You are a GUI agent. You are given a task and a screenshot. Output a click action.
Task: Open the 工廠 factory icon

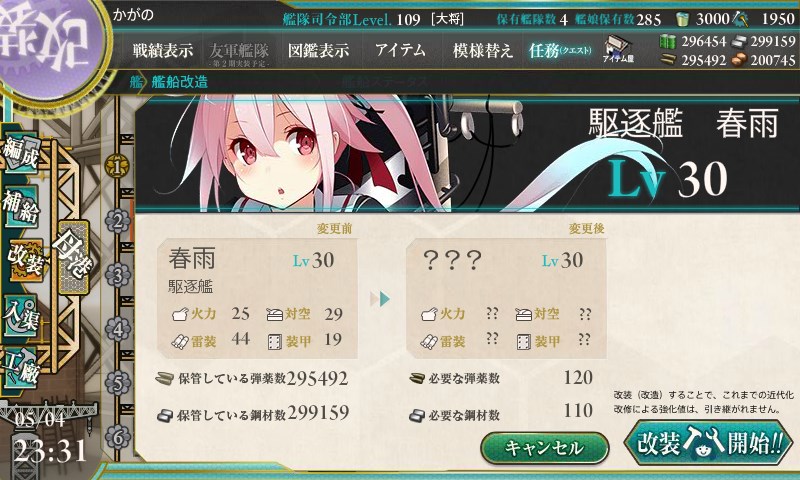point(21,367)
